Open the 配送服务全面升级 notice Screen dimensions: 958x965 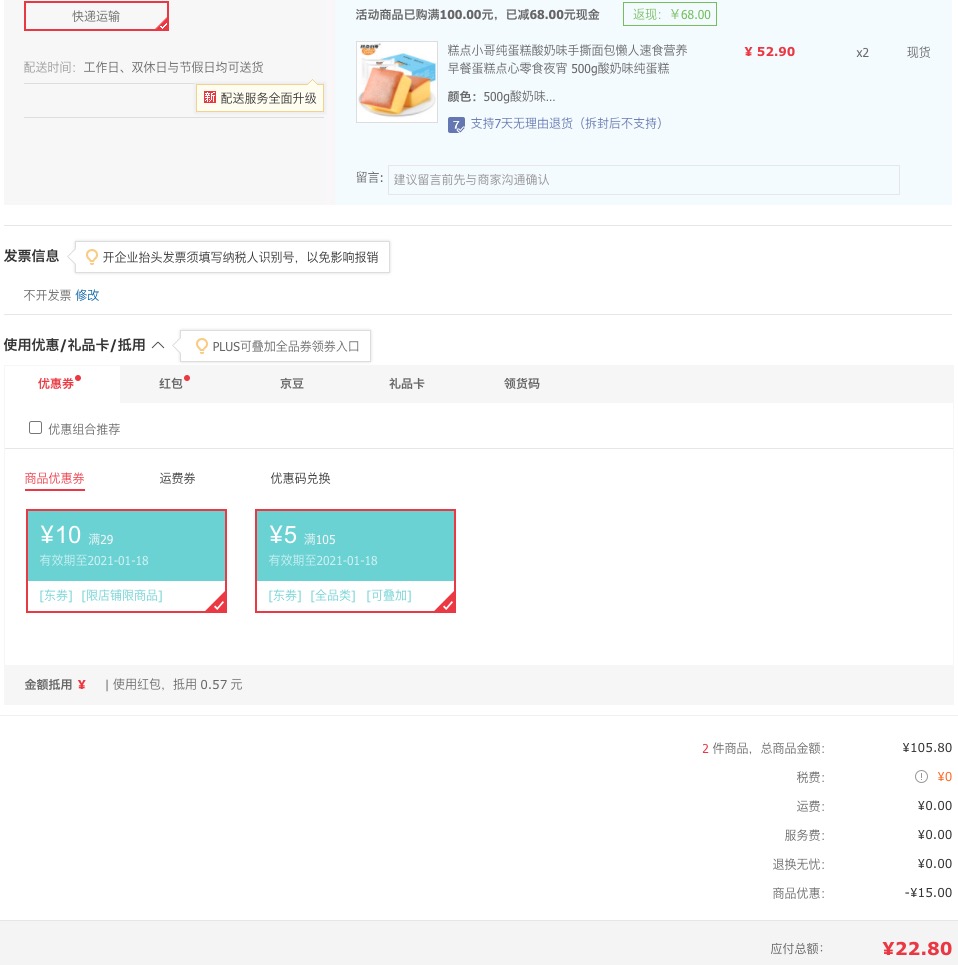pyautogui.click(x=260, y=98)
